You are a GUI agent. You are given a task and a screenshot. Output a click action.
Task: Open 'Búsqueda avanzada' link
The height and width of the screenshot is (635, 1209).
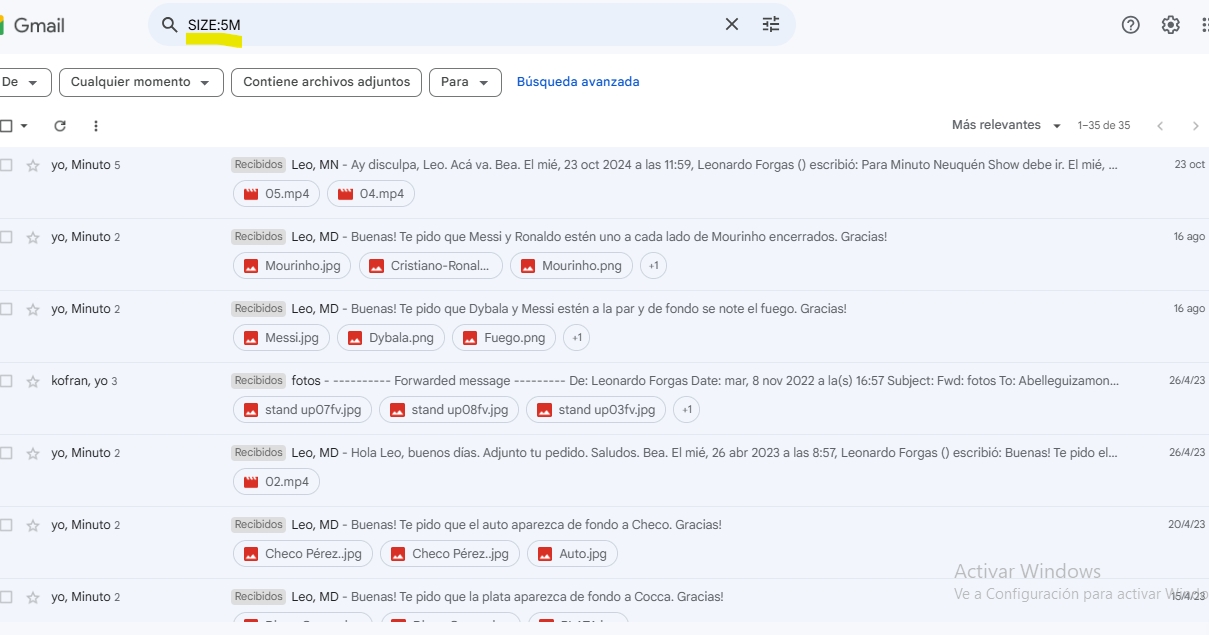pyautogui.click(x=578, y=82)
